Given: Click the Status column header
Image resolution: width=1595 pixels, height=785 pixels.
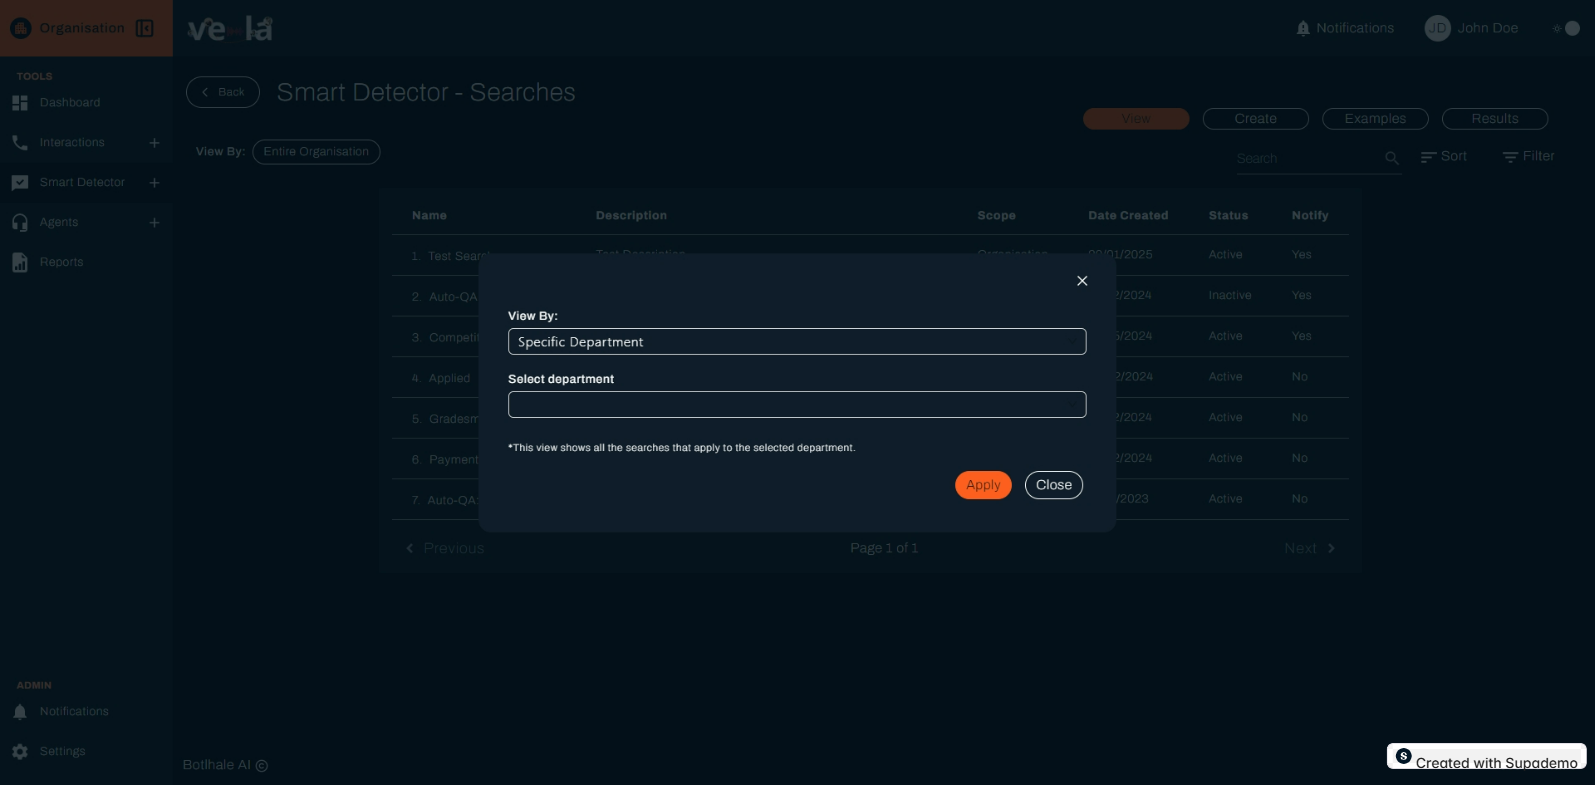Looking at the screenshot, I should [1228, 216].
